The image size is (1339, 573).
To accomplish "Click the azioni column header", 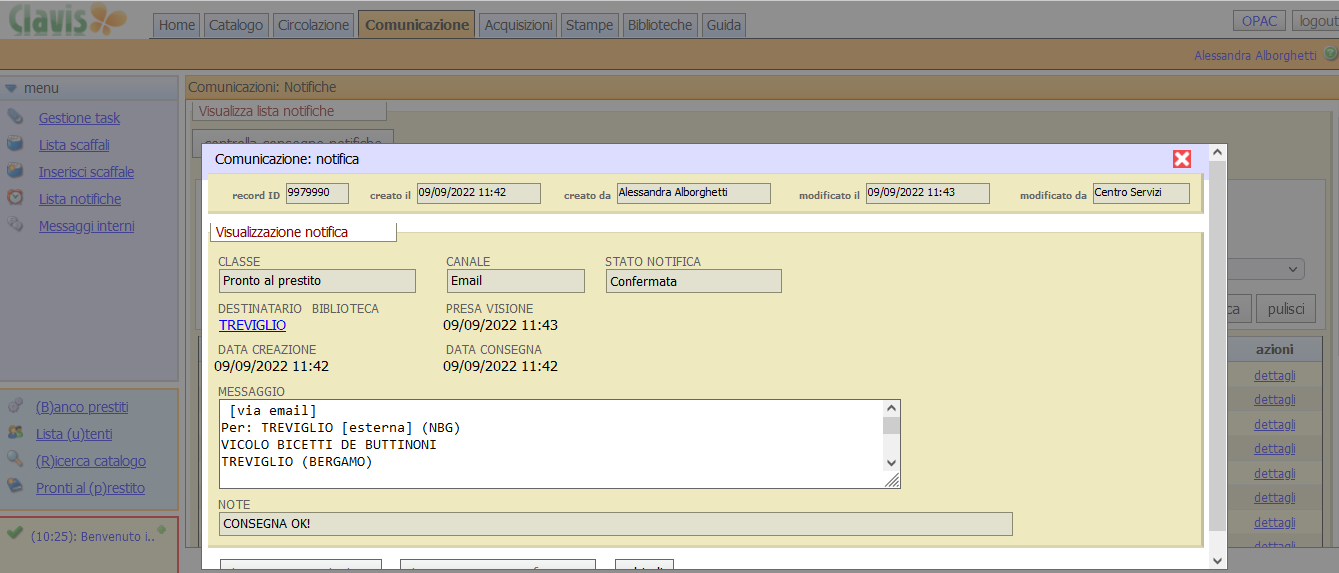I will point(1274,349).
